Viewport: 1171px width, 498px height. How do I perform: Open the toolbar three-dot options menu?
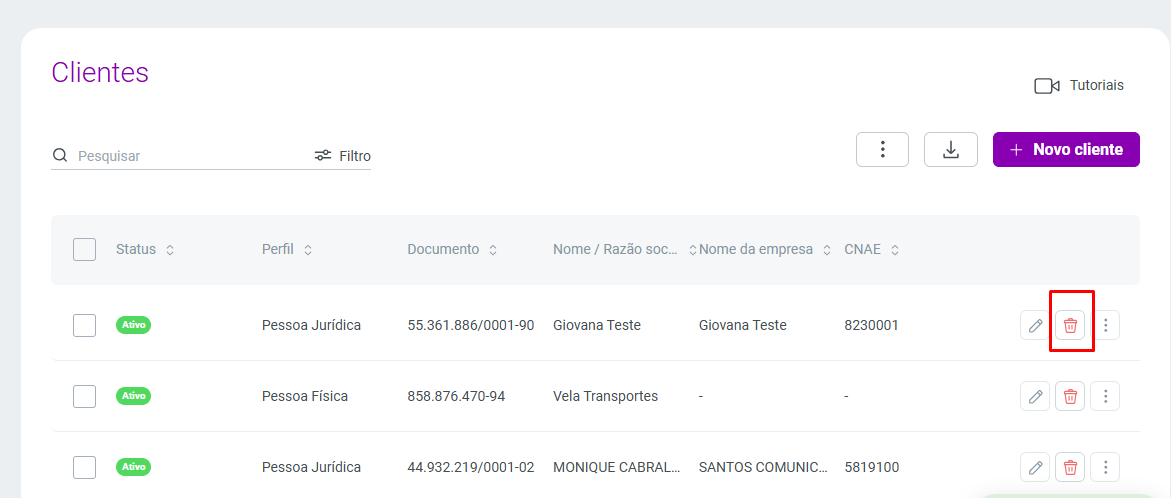click(882, 149)
